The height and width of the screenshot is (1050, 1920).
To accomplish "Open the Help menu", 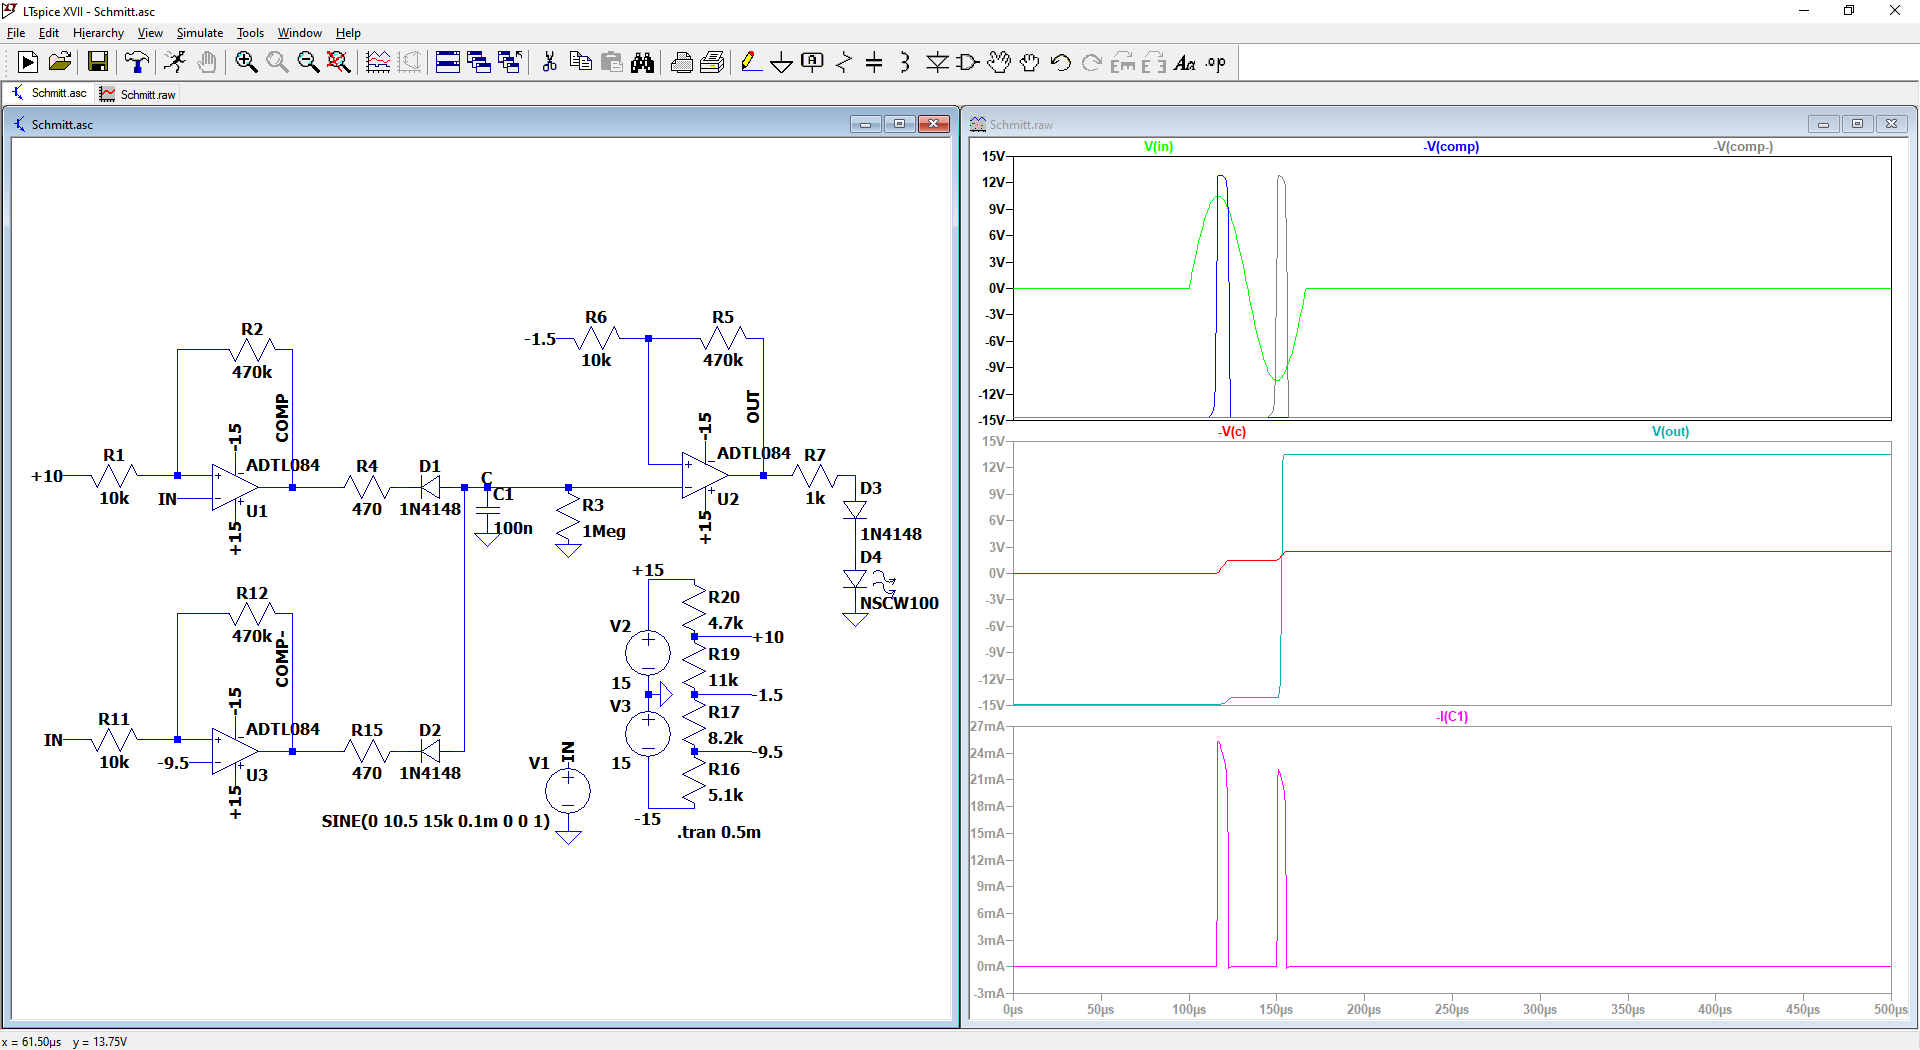I will [348, 33].
